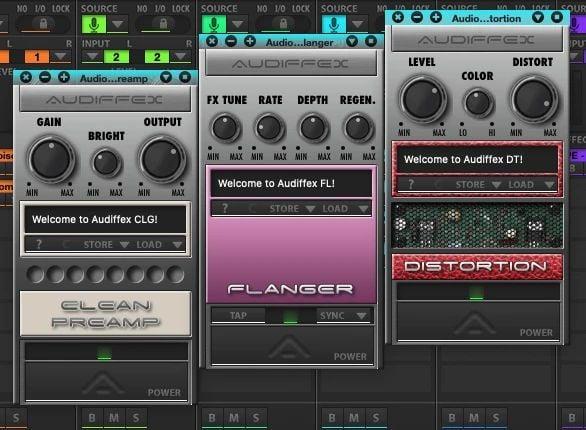Click the minus icon on Flanger window
586x430 pixels.
[231, 41]
